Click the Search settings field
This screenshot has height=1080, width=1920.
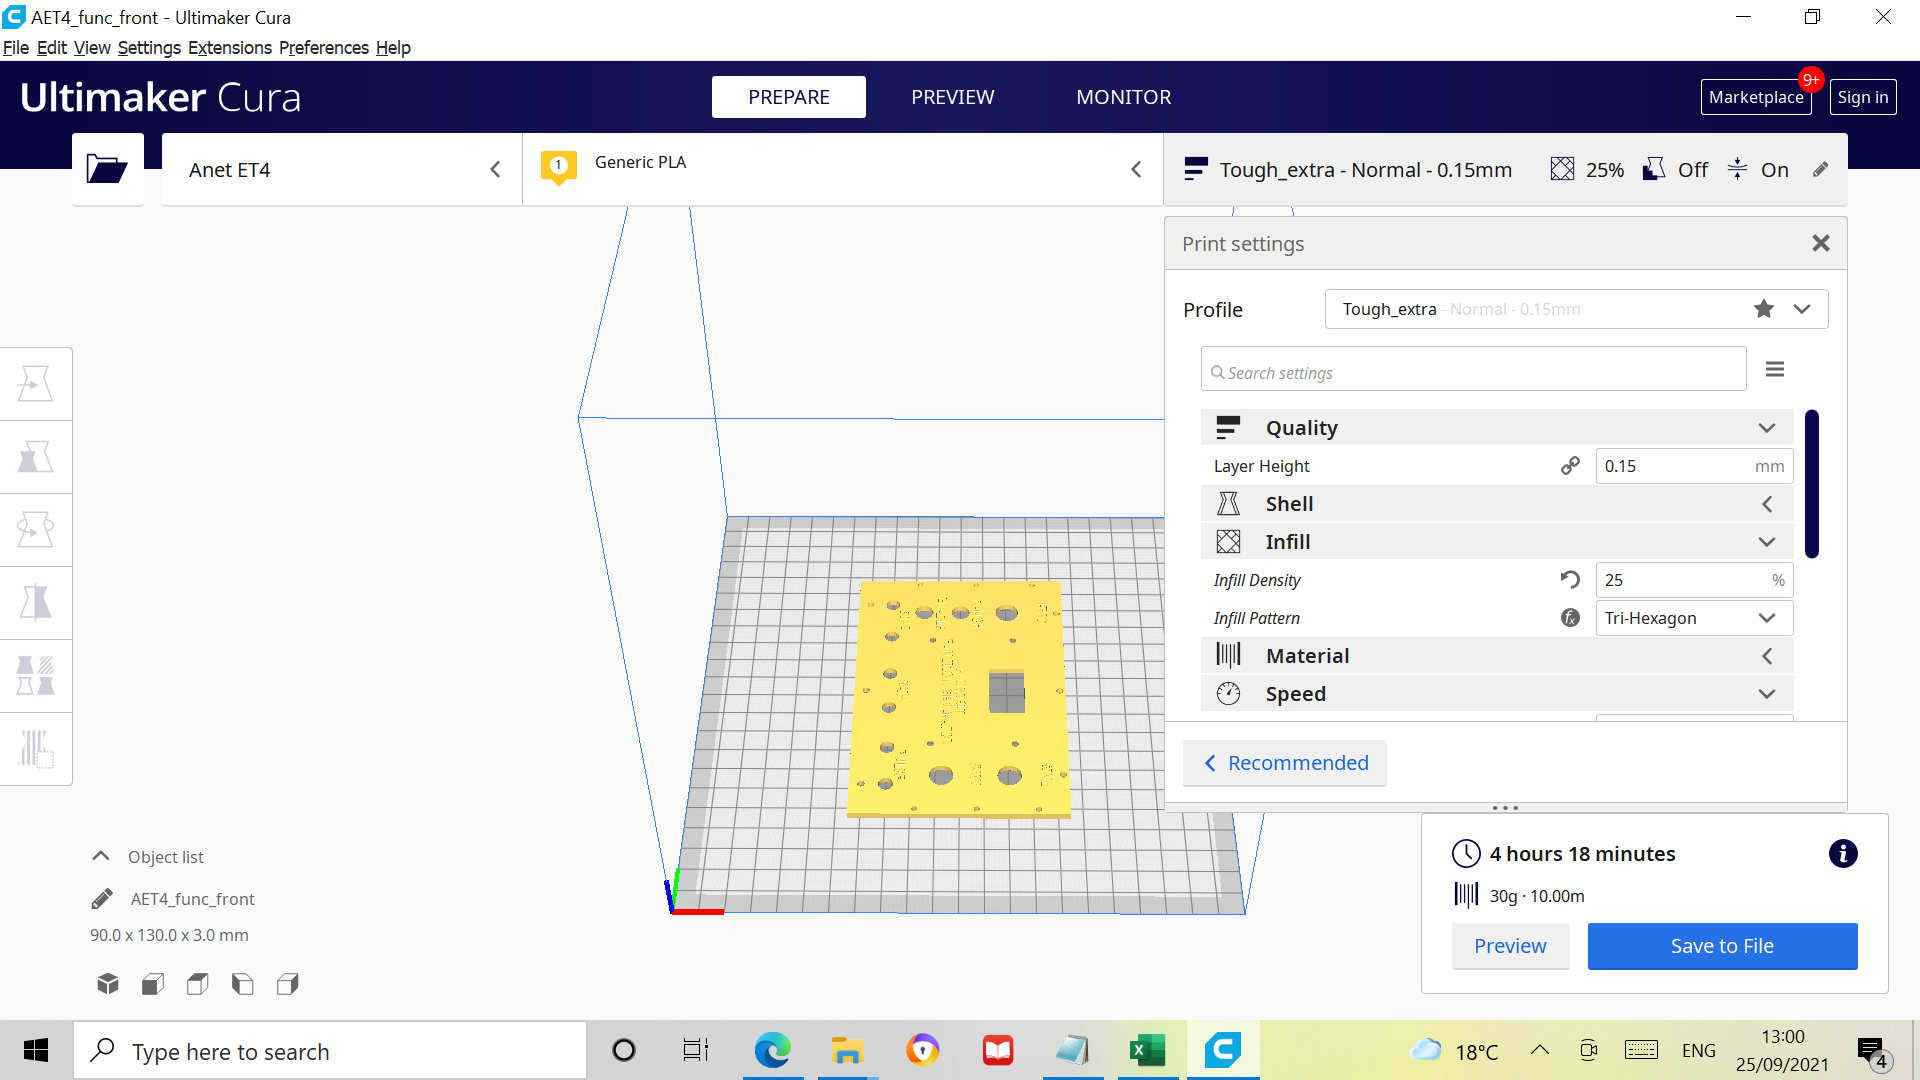[x=1473, y=372]
